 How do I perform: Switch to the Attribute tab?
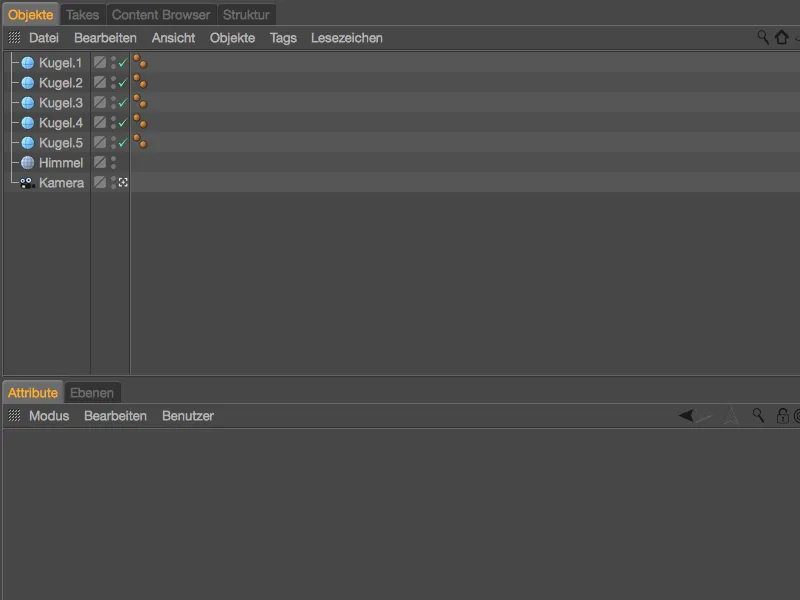click(33, 393)
